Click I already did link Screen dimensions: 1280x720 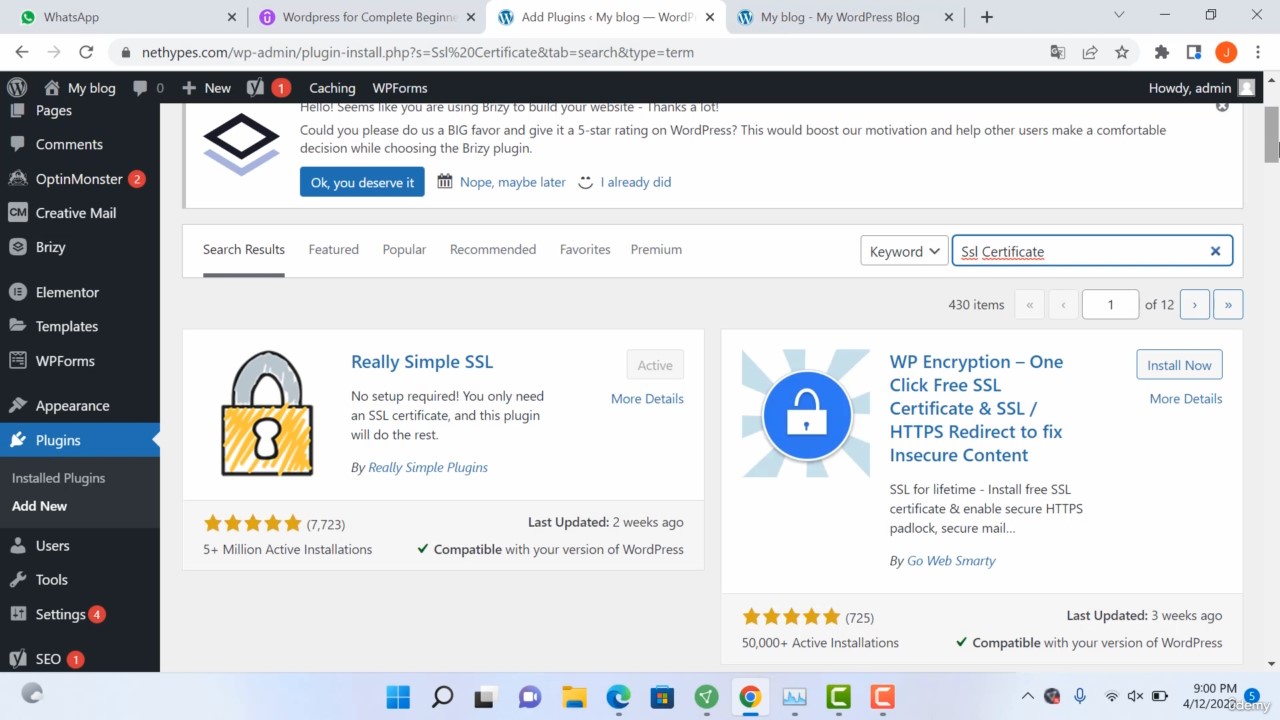coord(636,182)
